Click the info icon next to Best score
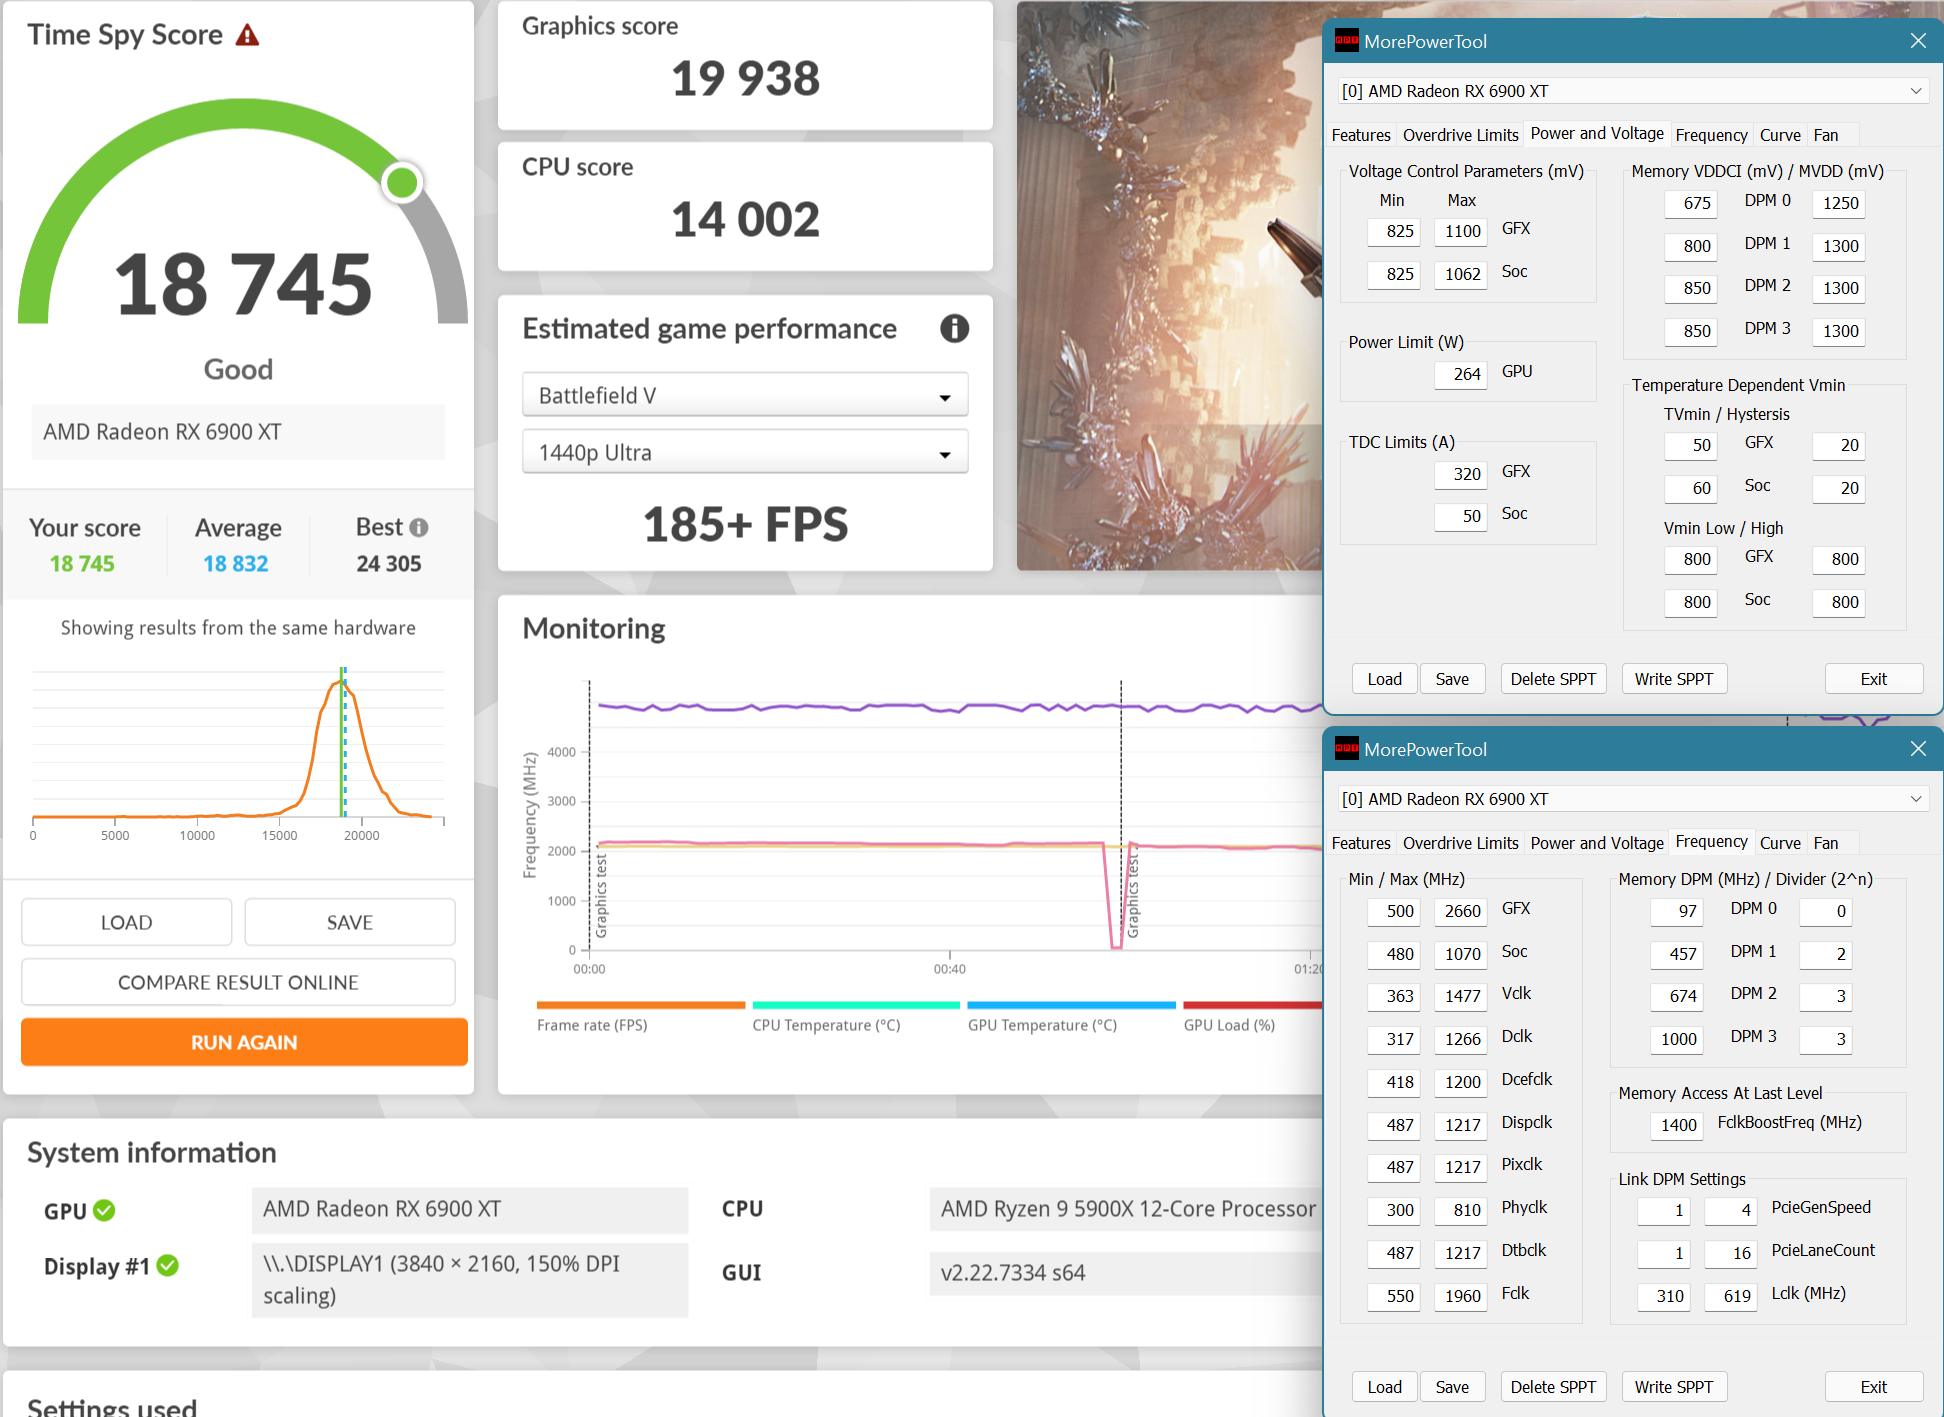The image size is (1944, 1417). click(419, 527)
